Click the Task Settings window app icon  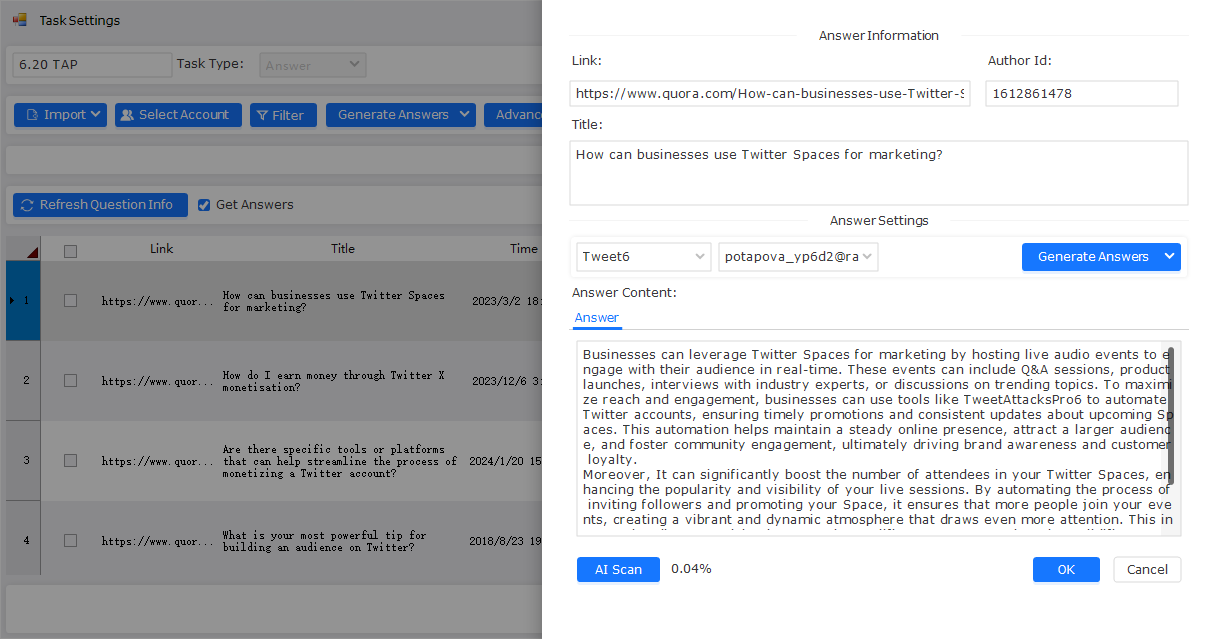(x=20, y=20)
